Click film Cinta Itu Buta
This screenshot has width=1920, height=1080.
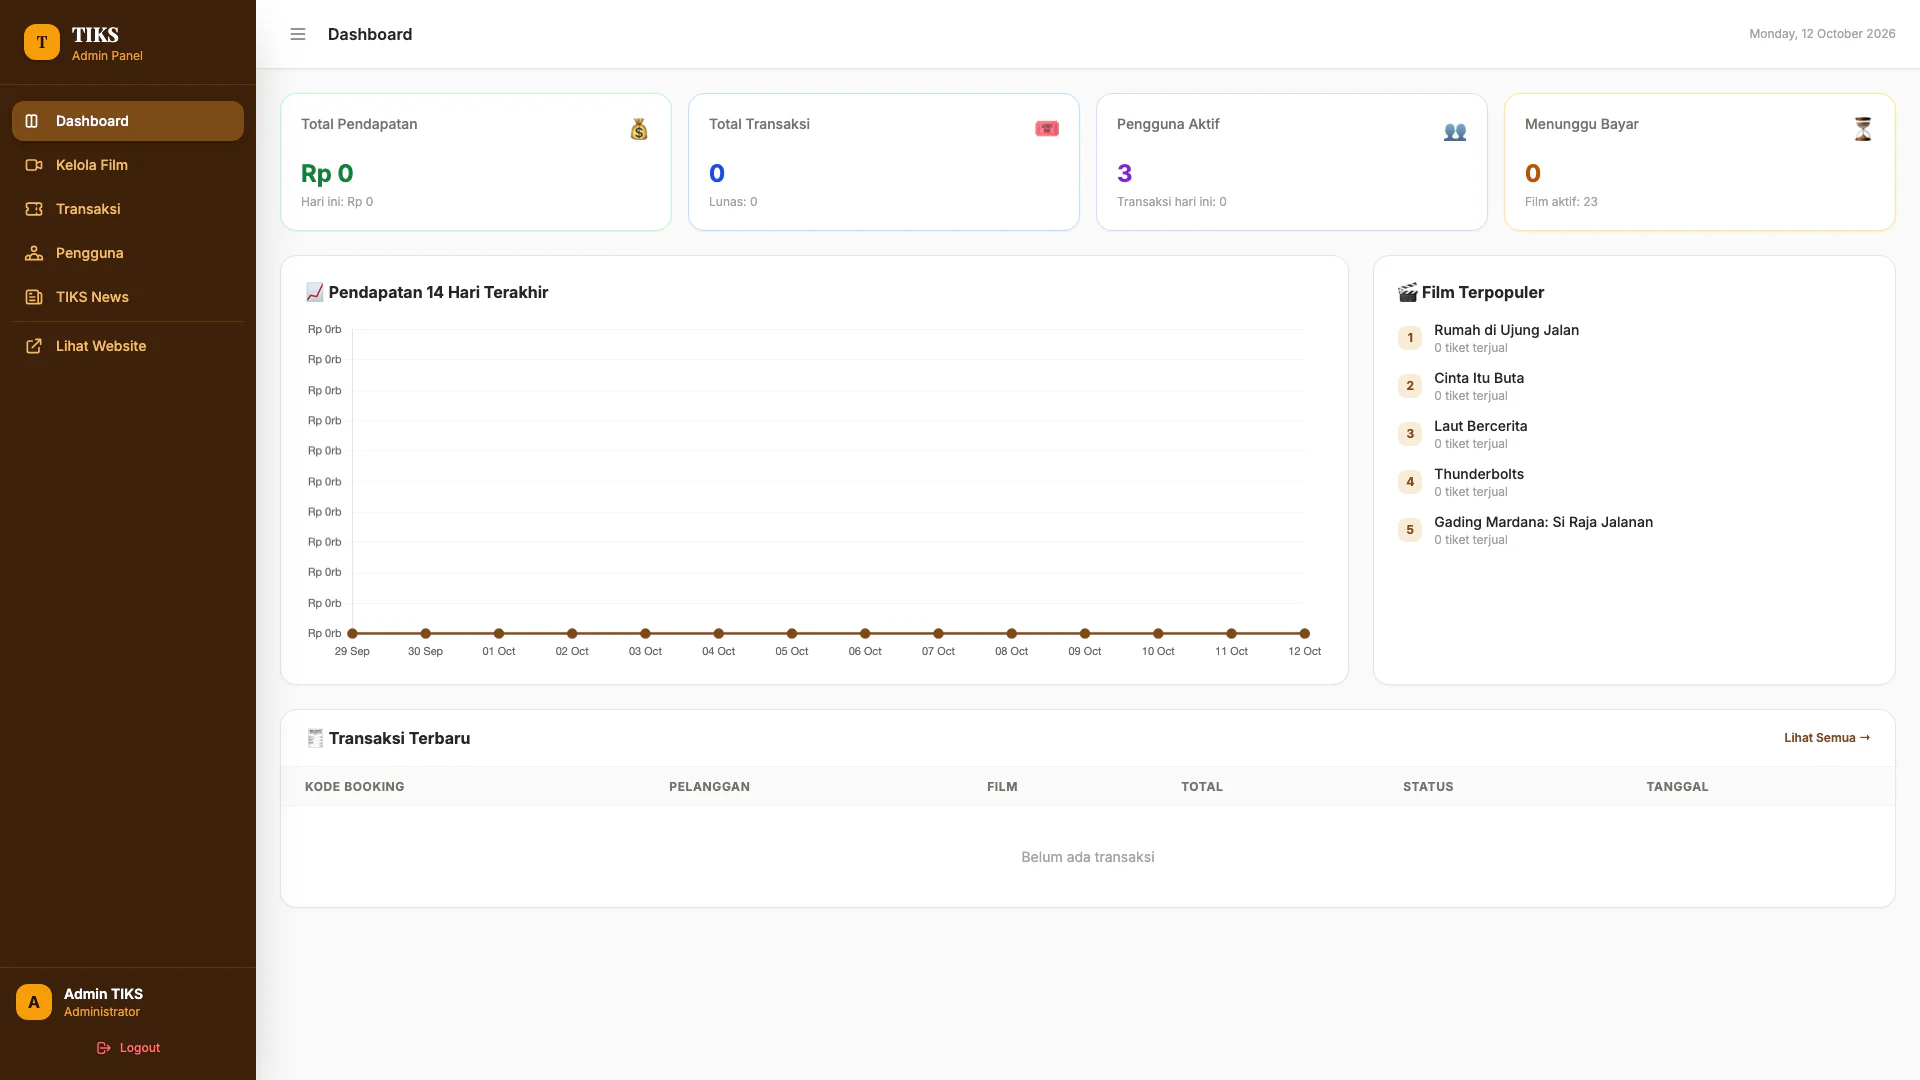point(1479,378)
